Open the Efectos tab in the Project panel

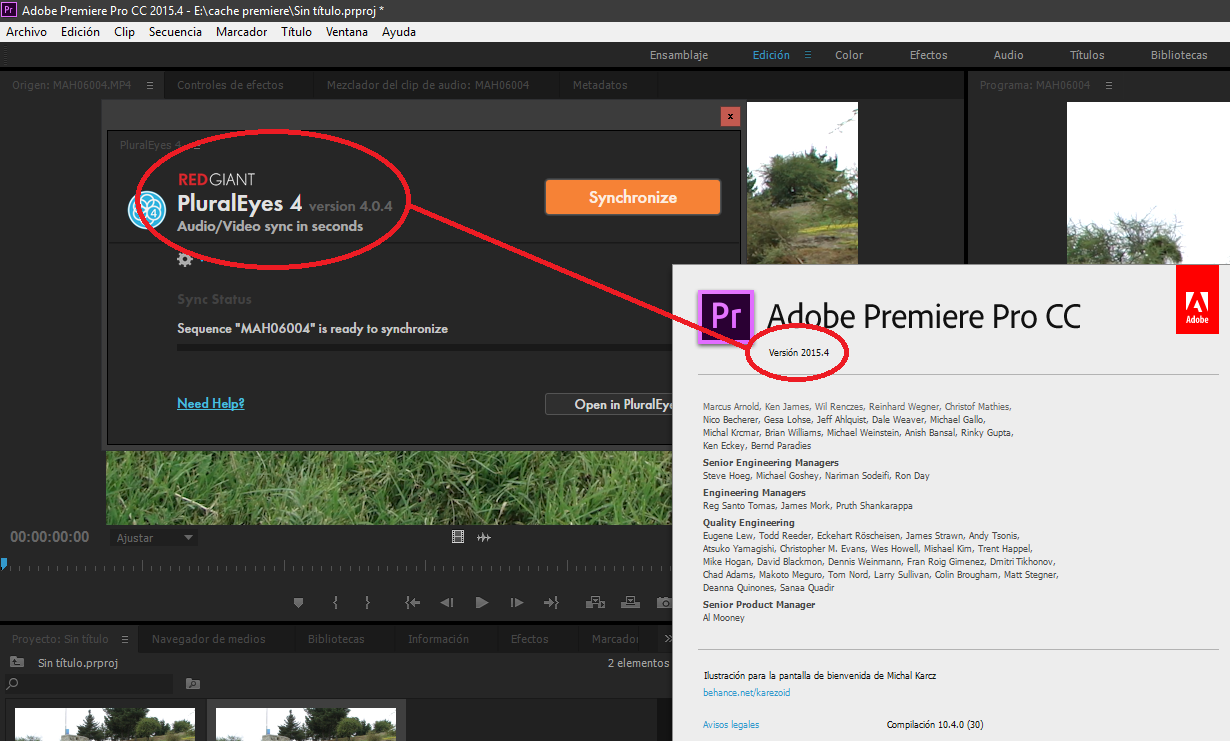pyautogui.click(x=530, y=639)
